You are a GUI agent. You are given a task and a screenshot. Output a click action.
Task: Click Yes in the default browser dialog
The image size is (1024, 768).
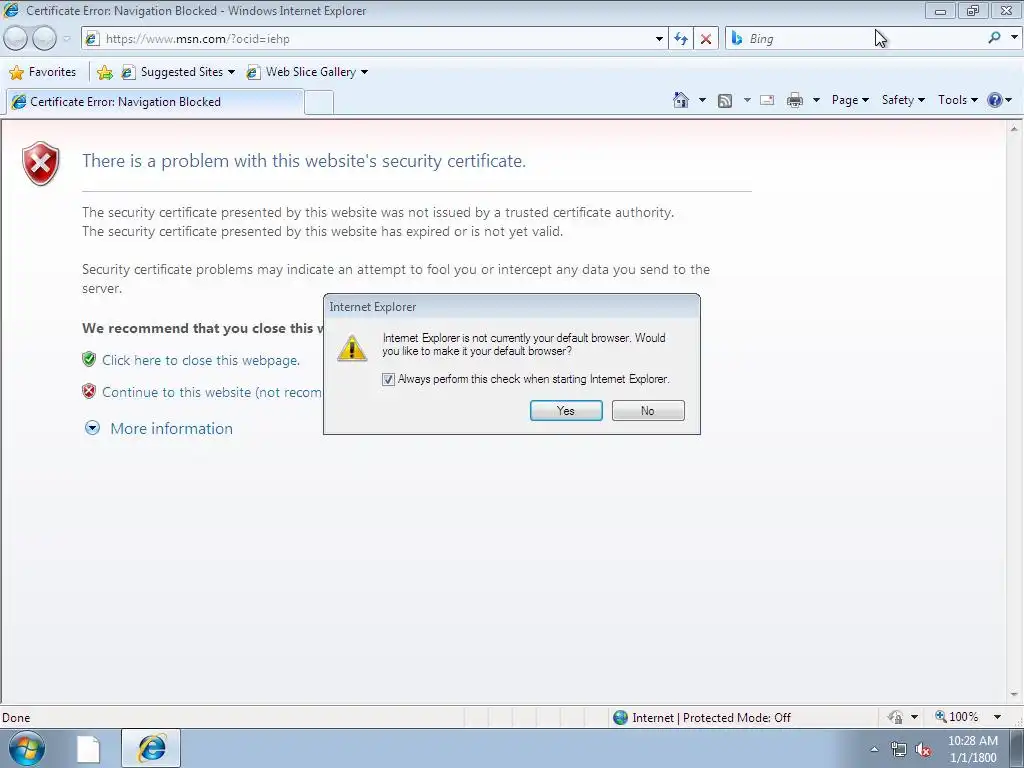click(x=566, y=411)
